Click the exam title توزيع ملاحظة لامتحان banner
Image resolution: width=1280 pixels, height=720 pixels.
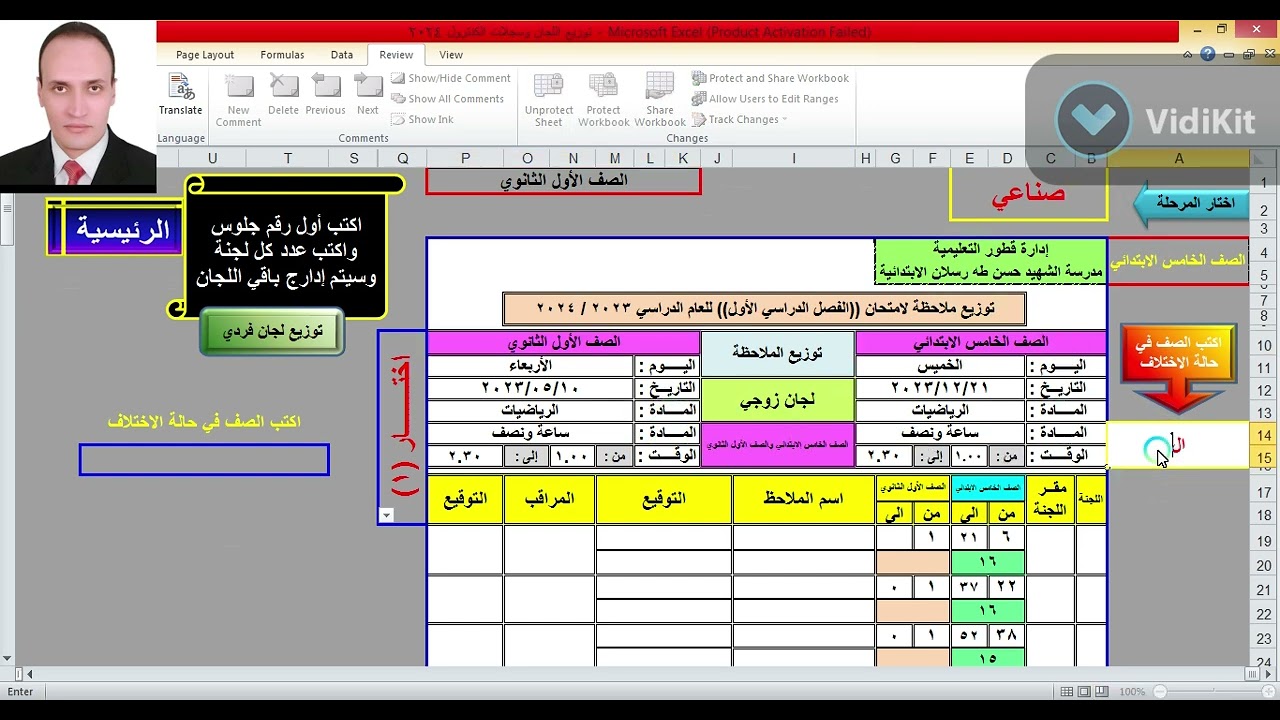(765, 308)
